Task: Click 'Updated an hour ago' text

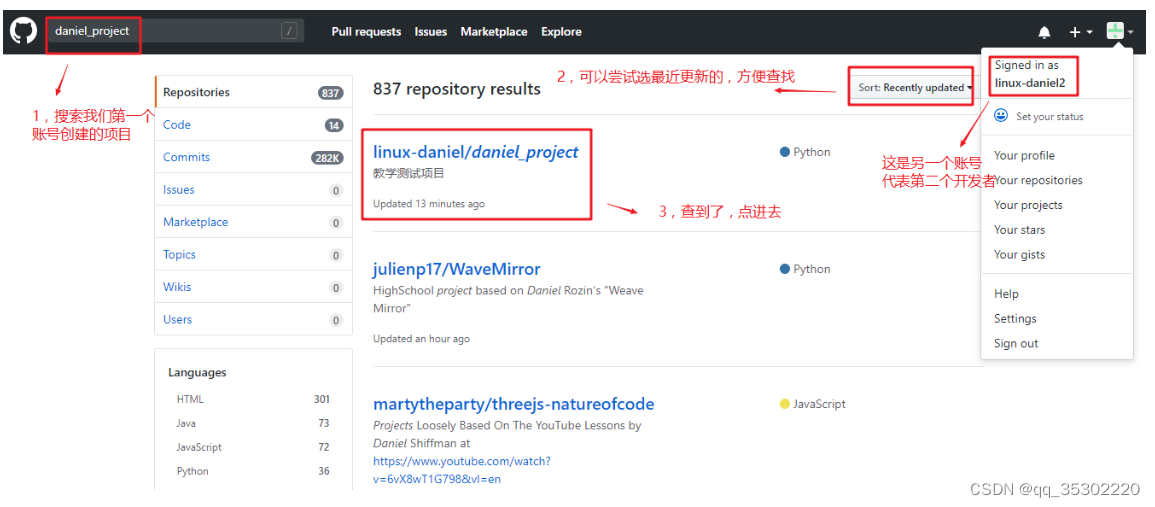Action: 421,339
